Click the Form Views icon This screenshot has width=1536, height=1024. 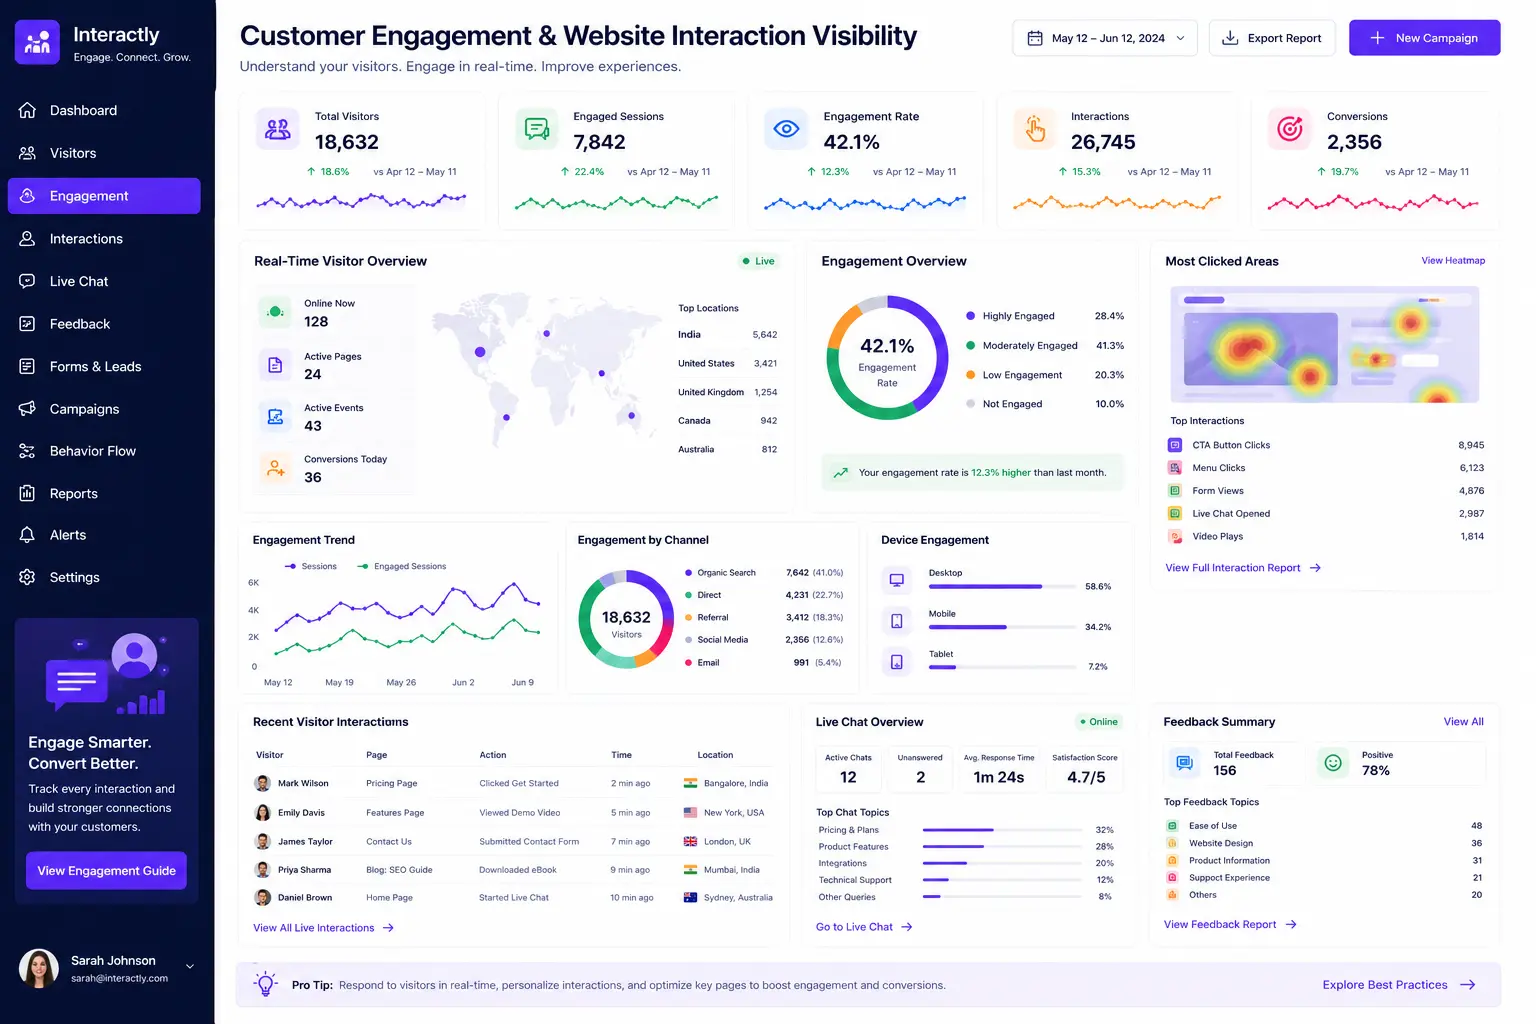[1175, 491]
